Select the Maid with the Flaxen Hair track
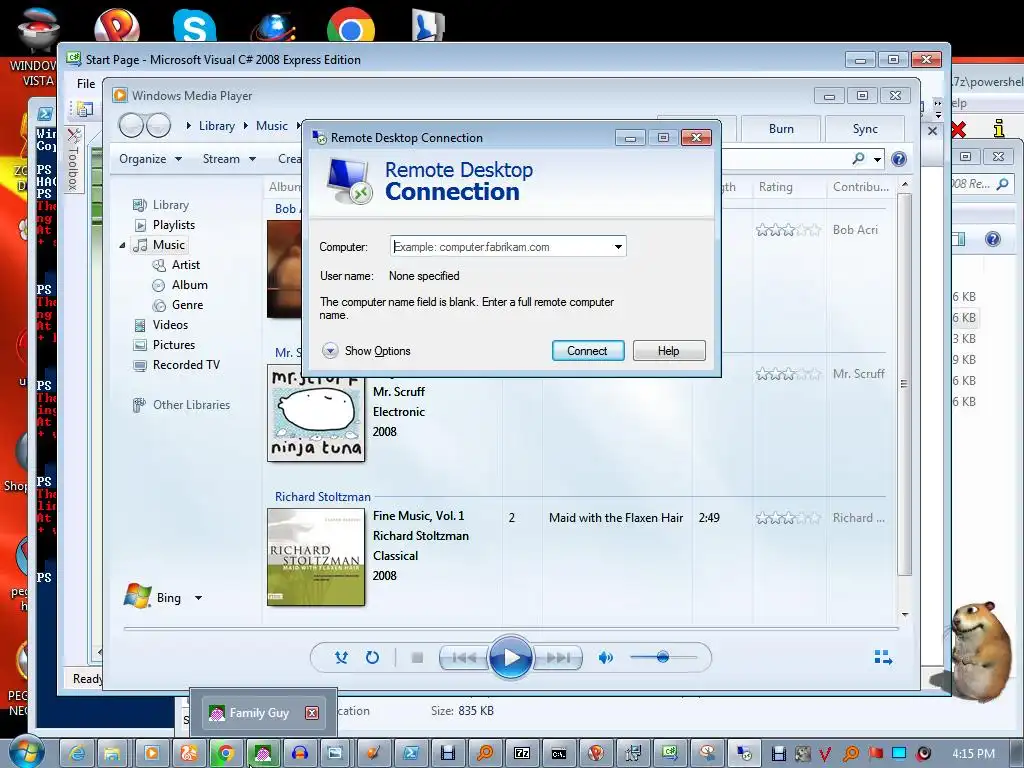This screenshot has height=768, width=1024. pos(615,518)
